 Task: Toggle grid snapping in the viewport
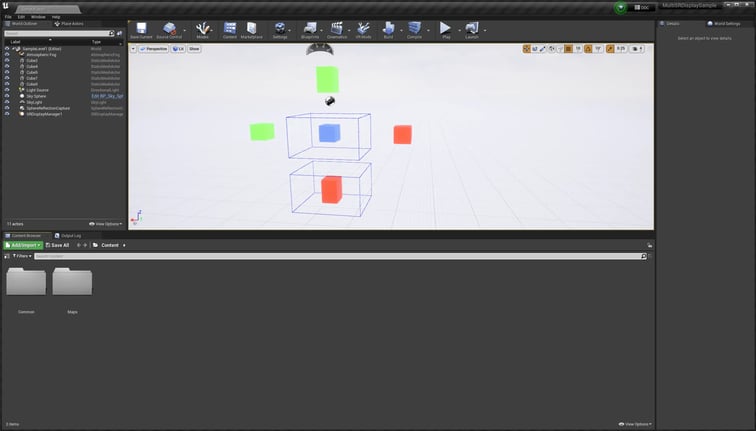point(568,49)
